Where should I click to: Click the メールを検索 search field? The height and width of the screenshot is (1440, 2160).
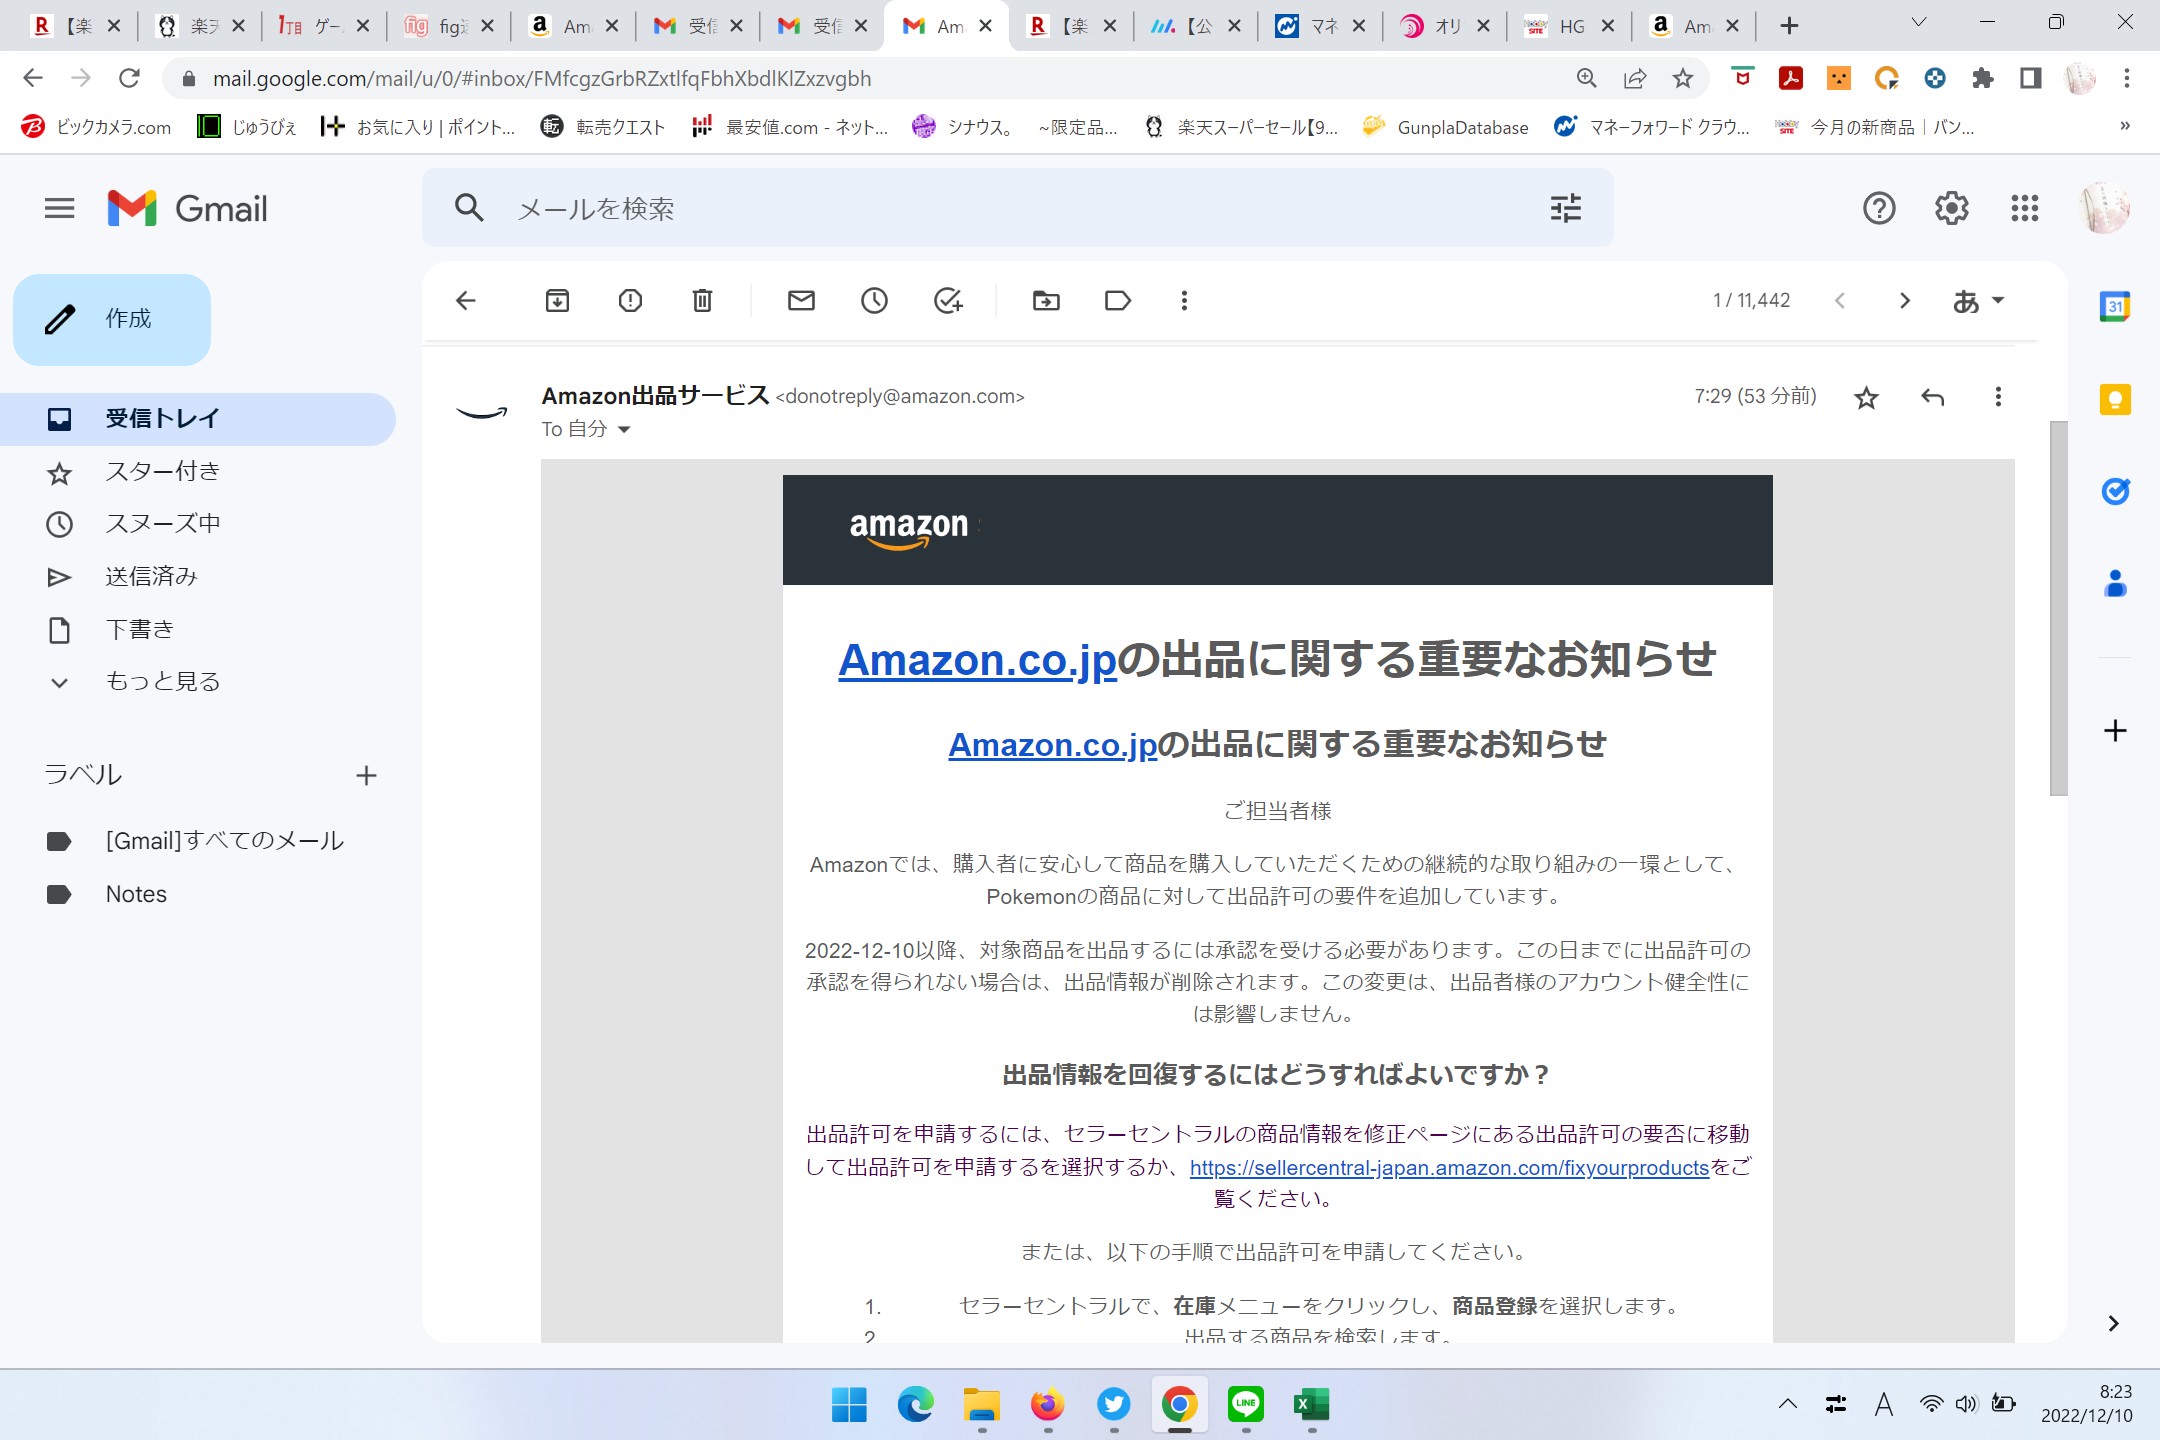(x=1020, y=208)
